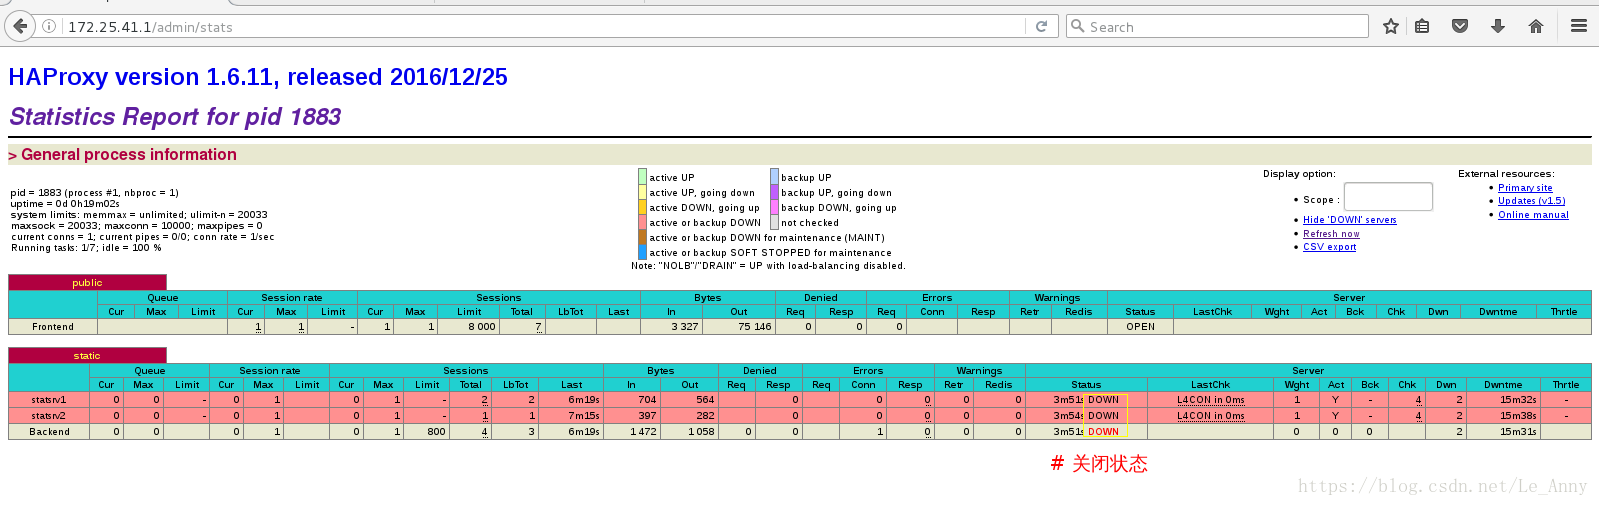
Task: Click the public proxy title
Action: 87,283
